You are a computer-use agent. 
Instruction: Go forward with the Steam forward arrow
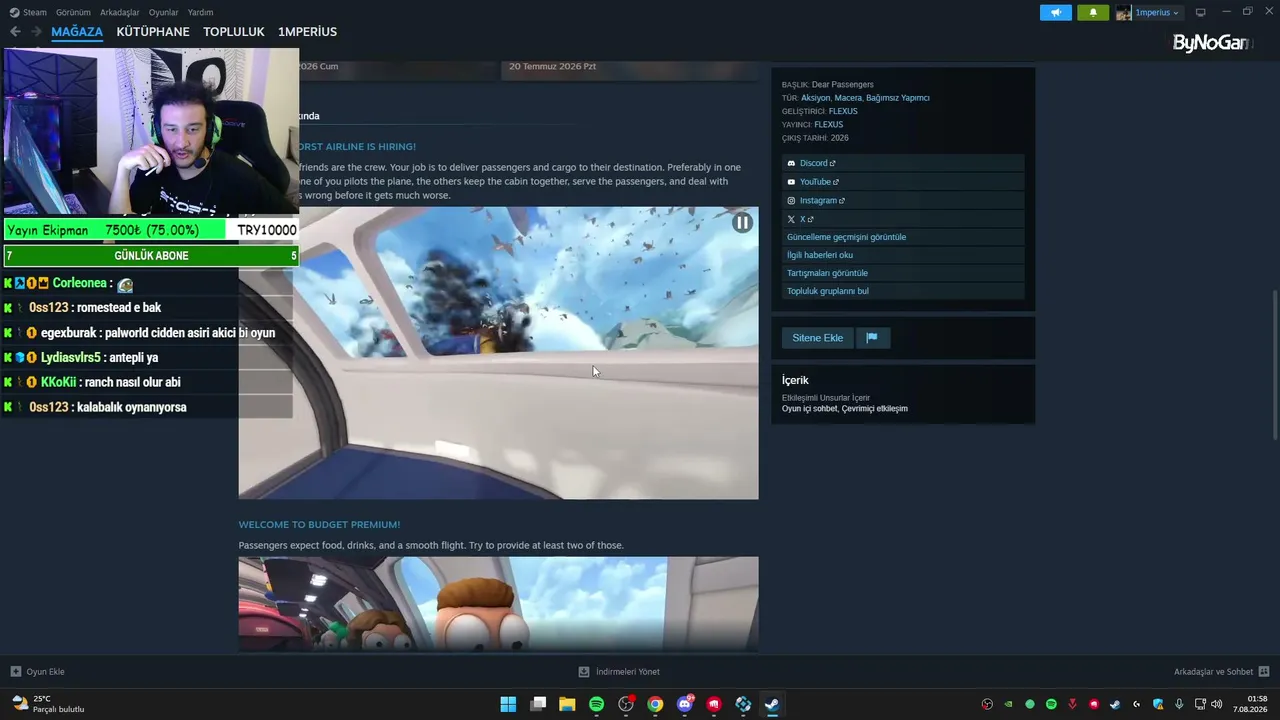(36, 32)
